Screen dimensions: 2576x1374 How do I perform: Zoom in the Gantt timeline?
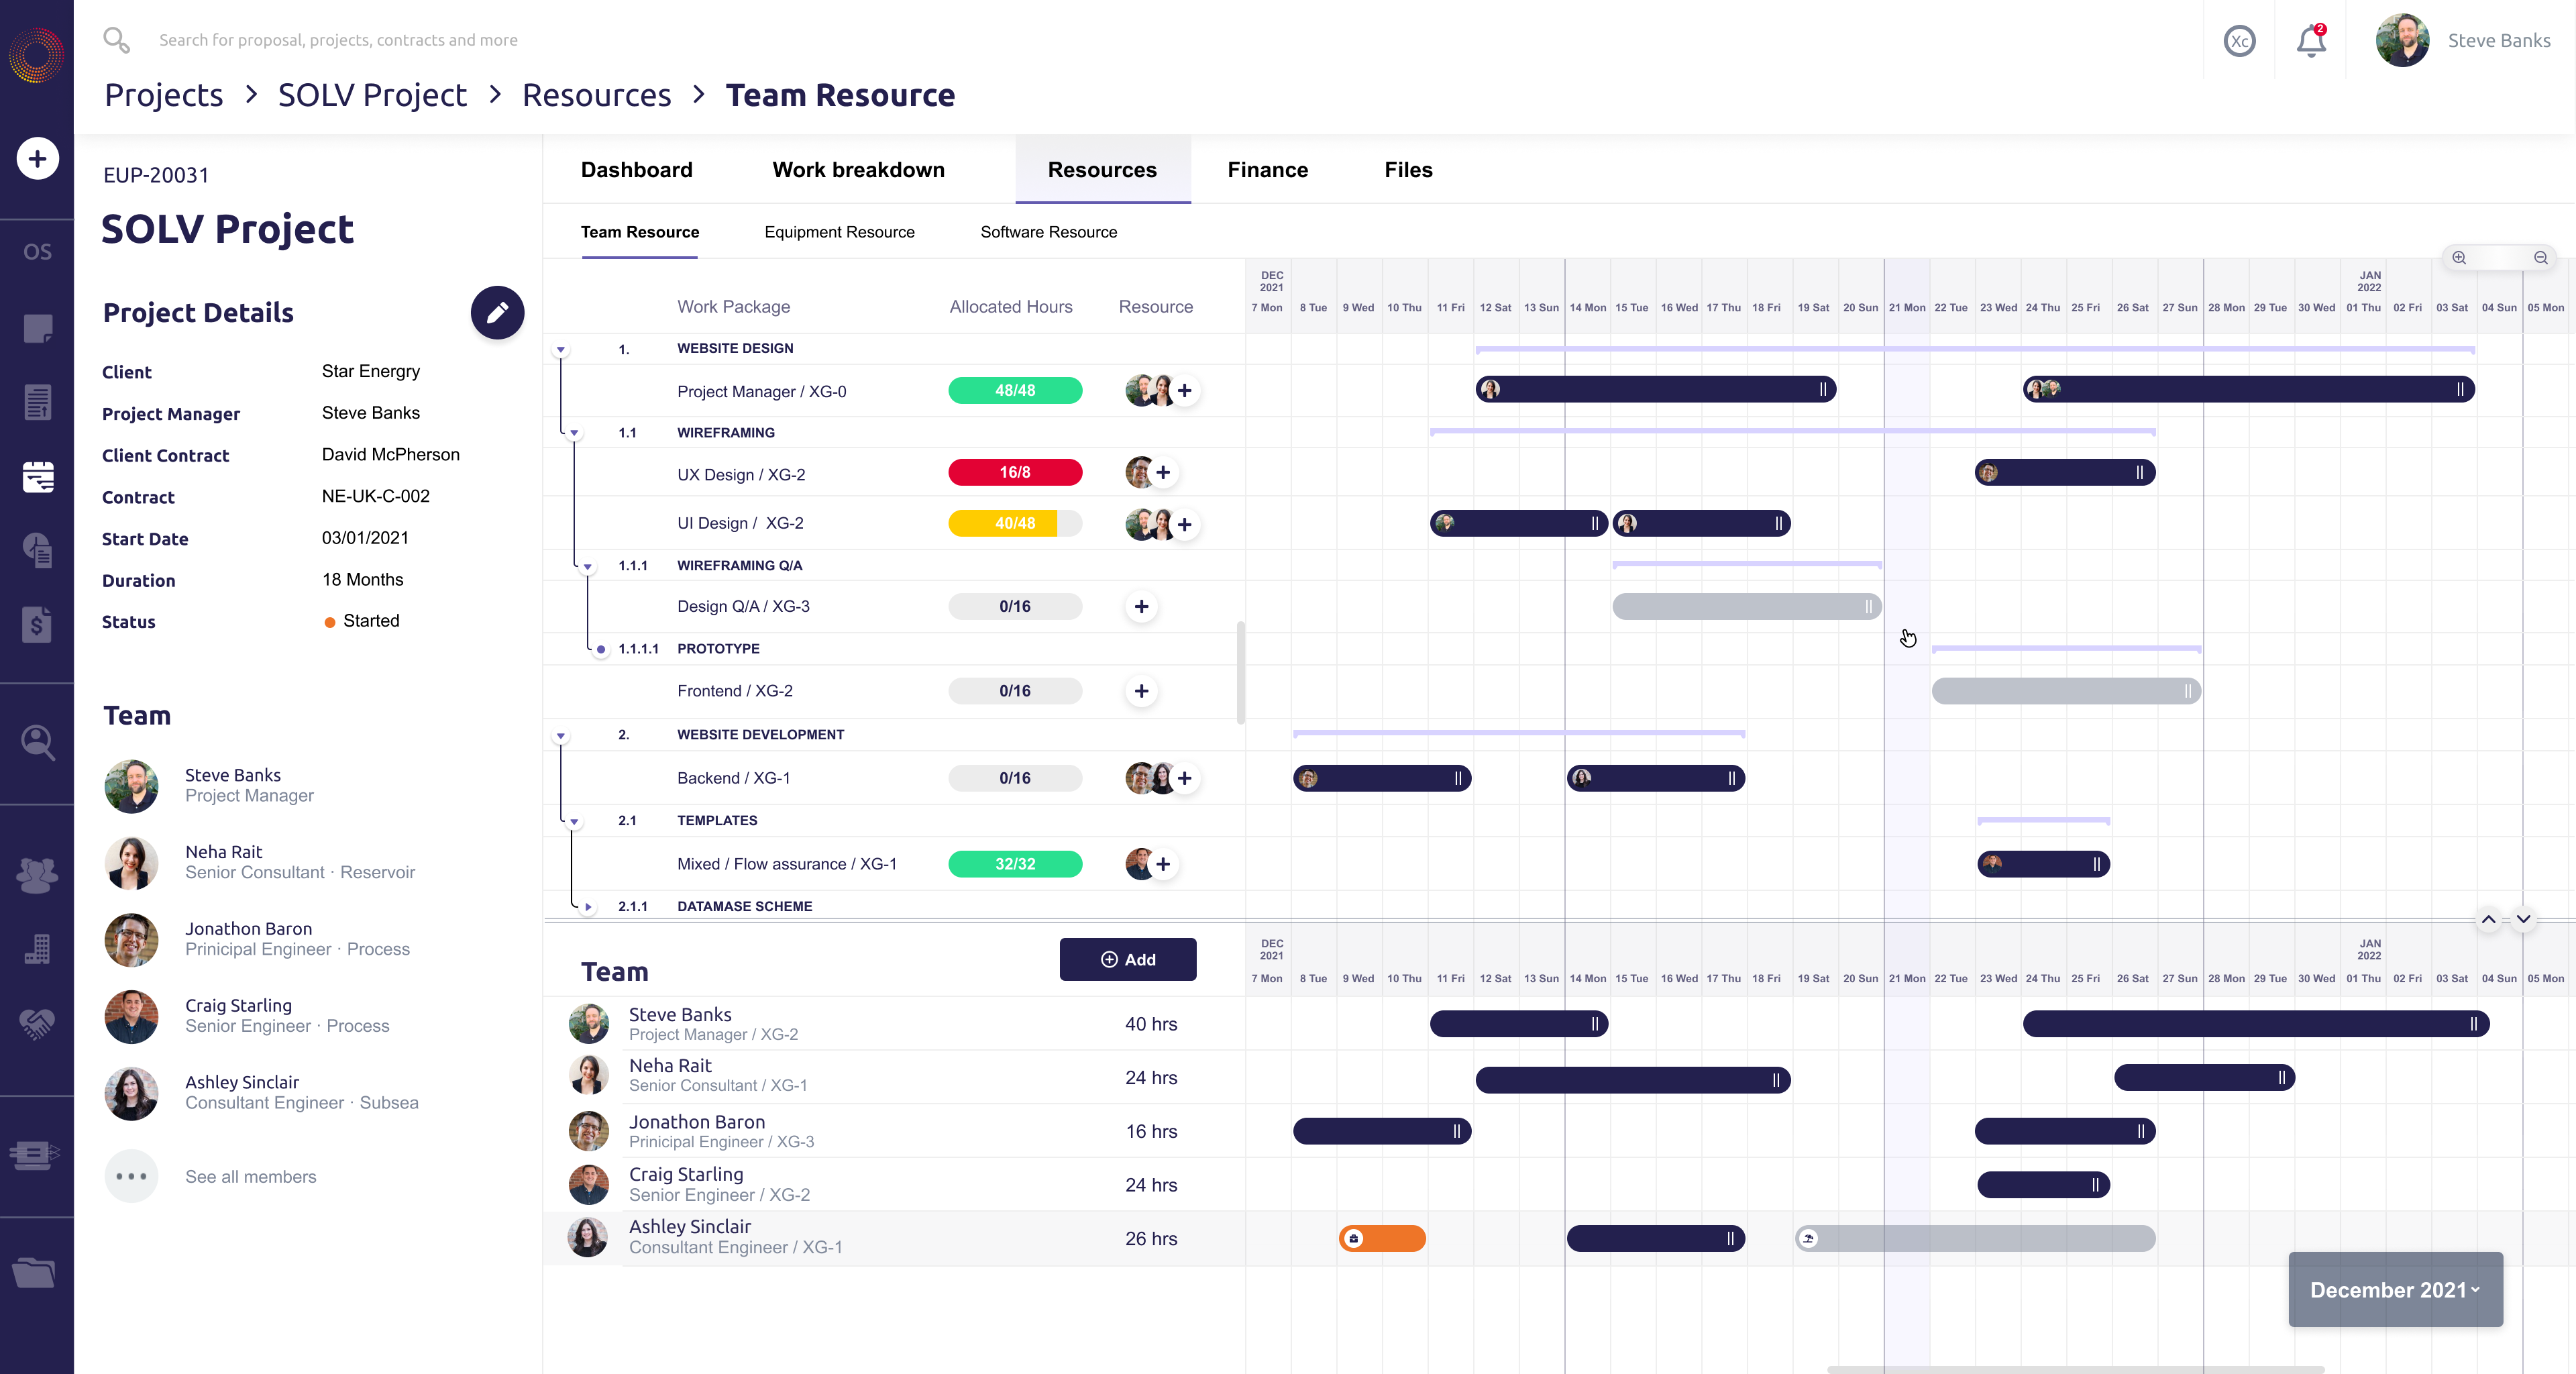click(2459, 258)
